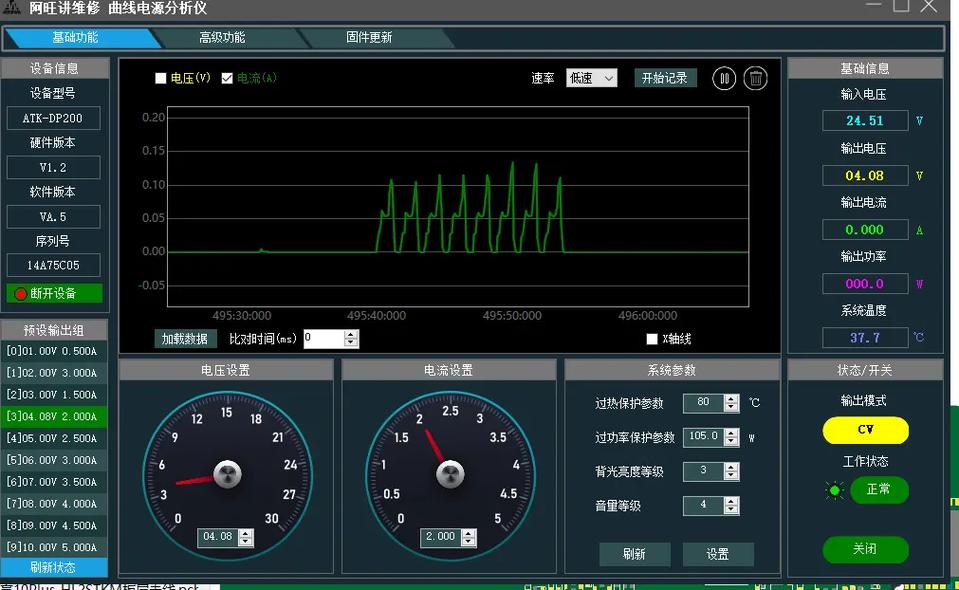Enable the voltage (电压) curve checkbox
This screenshot has height=590, width=959.
click(161, 78)
